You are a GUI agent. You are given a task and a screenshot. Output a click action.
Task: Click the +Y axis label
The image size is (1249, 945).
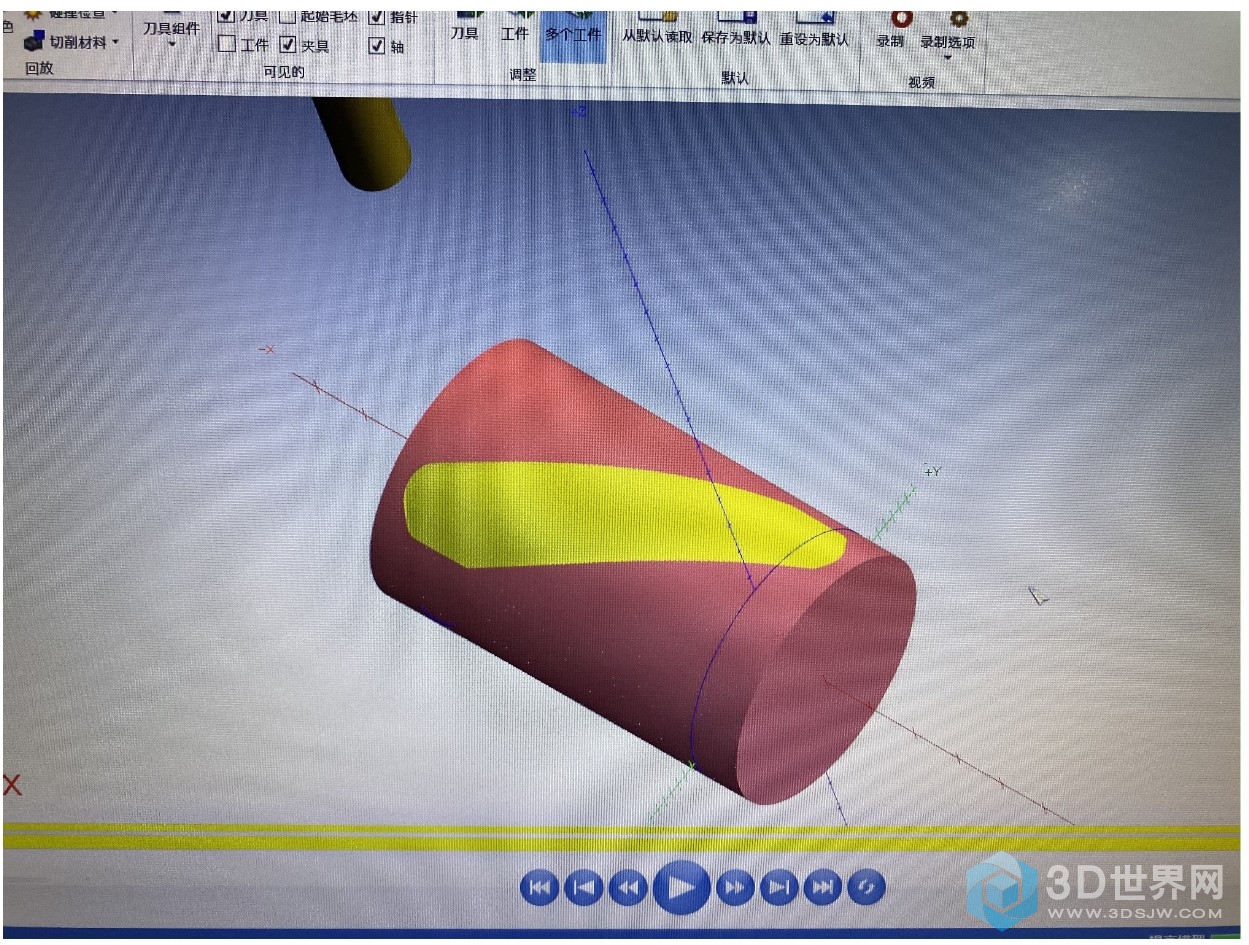pyautogui.click(x=932, y=471)
